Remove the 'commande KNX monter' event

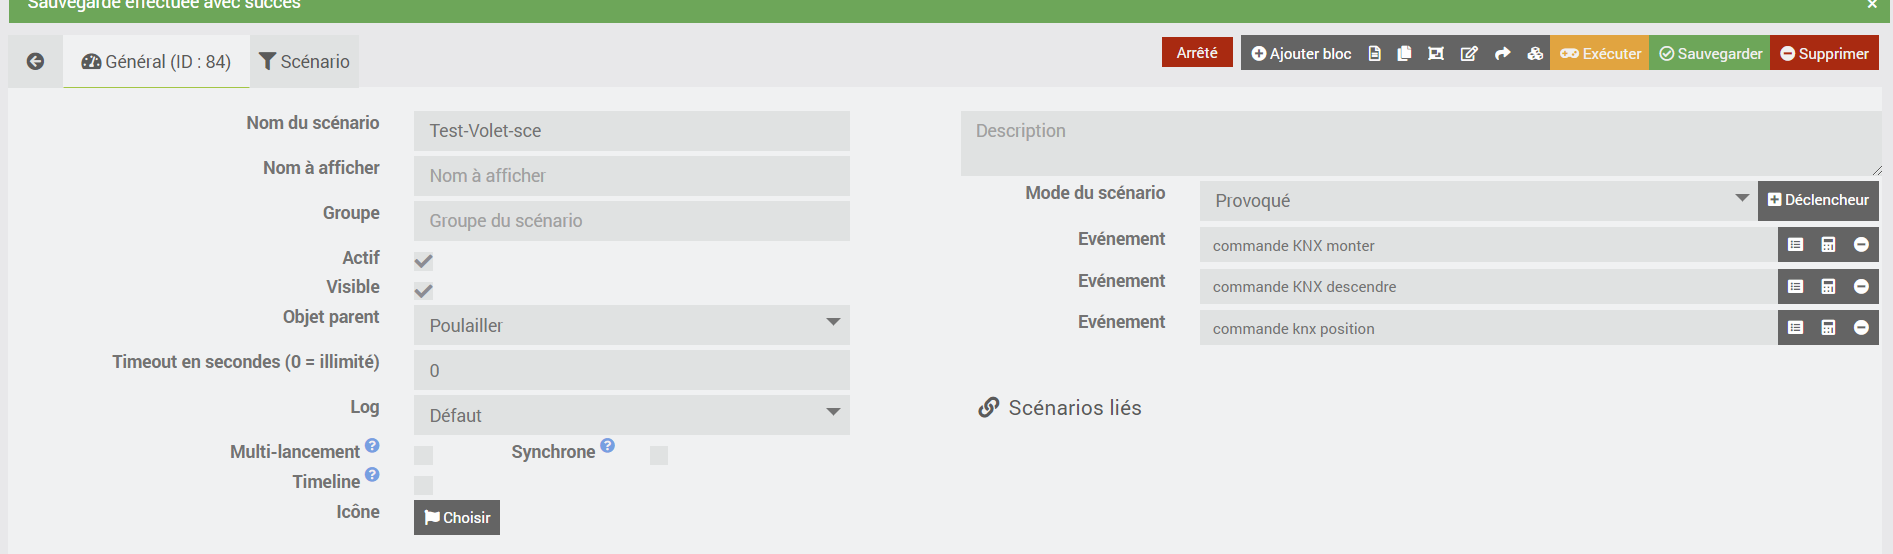coord(1861,245)
